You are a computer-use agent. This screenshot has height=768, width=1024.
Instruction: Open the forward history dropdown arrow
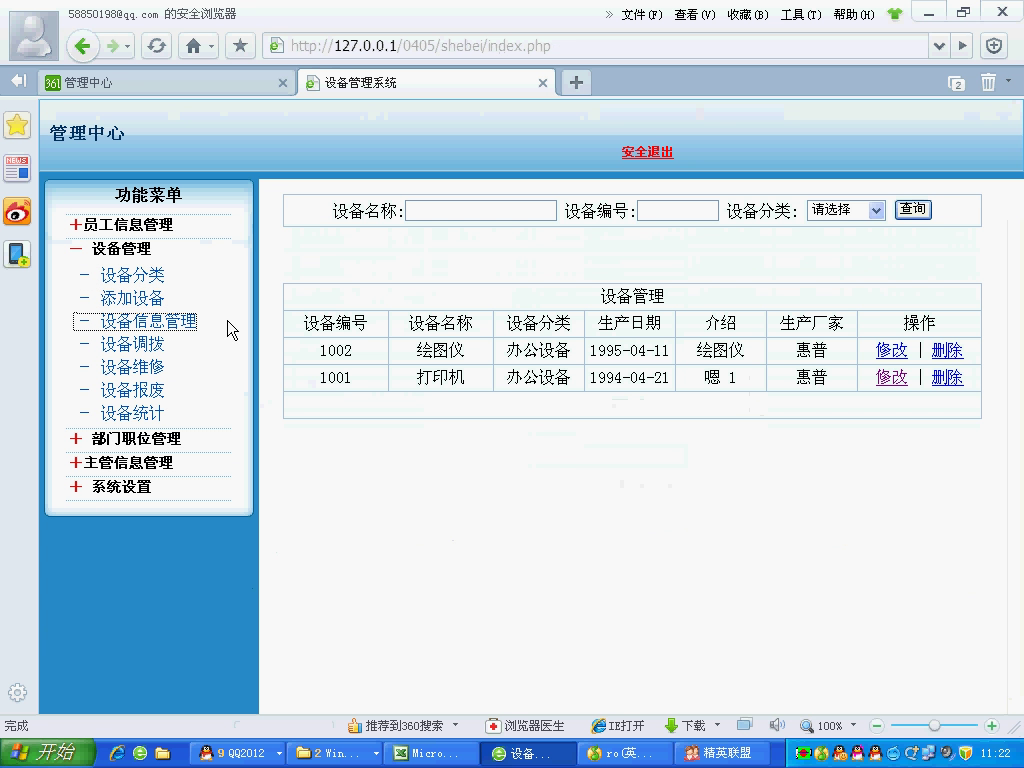[127, 46]
